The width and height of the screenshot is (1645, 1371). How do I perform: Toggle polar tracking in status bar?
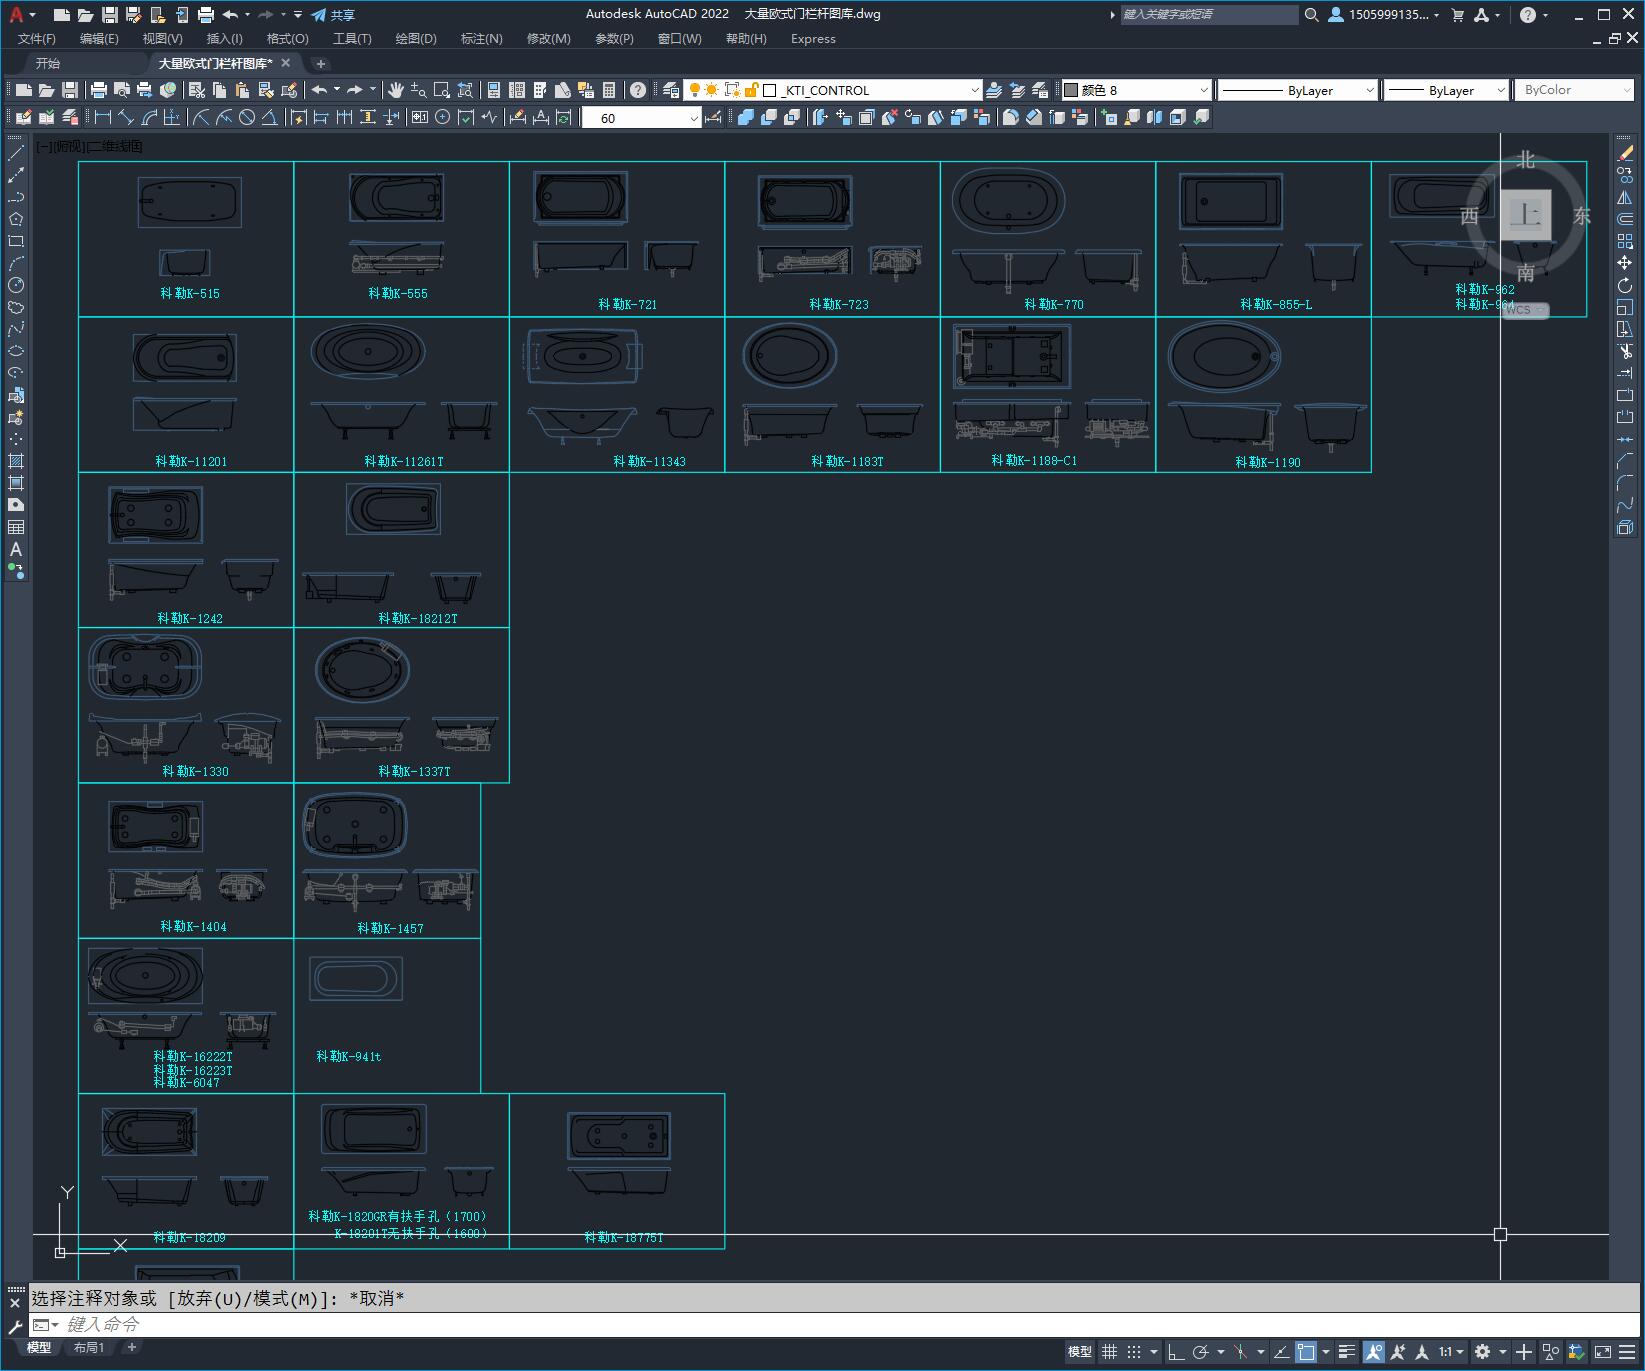point(1200,1352)
